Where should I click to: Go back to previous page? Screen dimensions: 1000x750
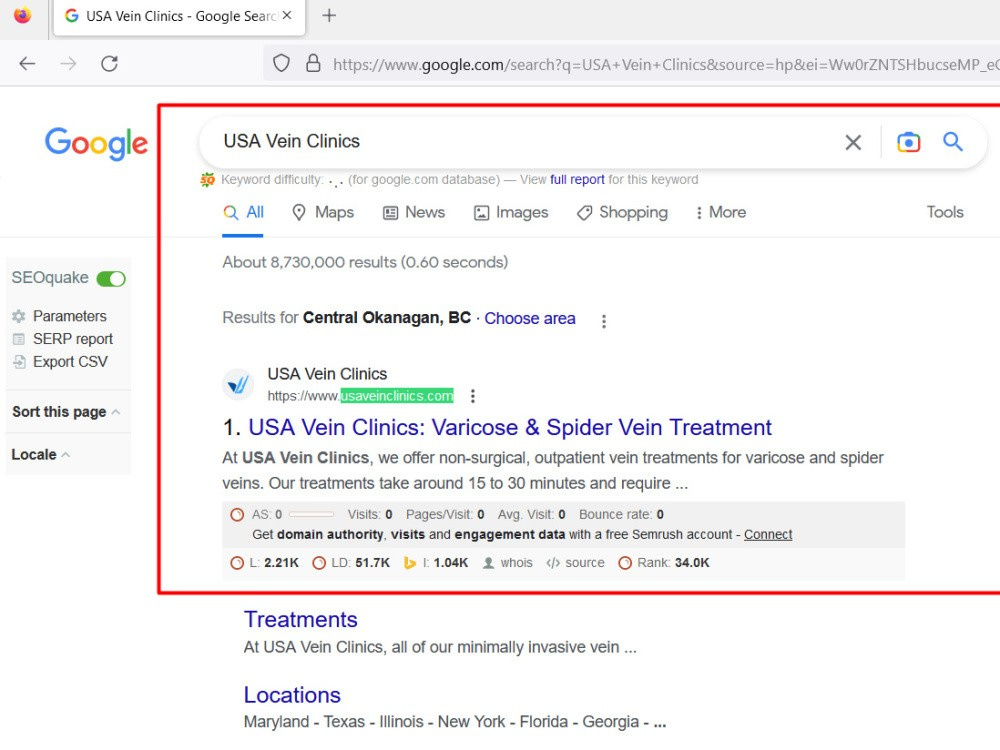point(27,63)
